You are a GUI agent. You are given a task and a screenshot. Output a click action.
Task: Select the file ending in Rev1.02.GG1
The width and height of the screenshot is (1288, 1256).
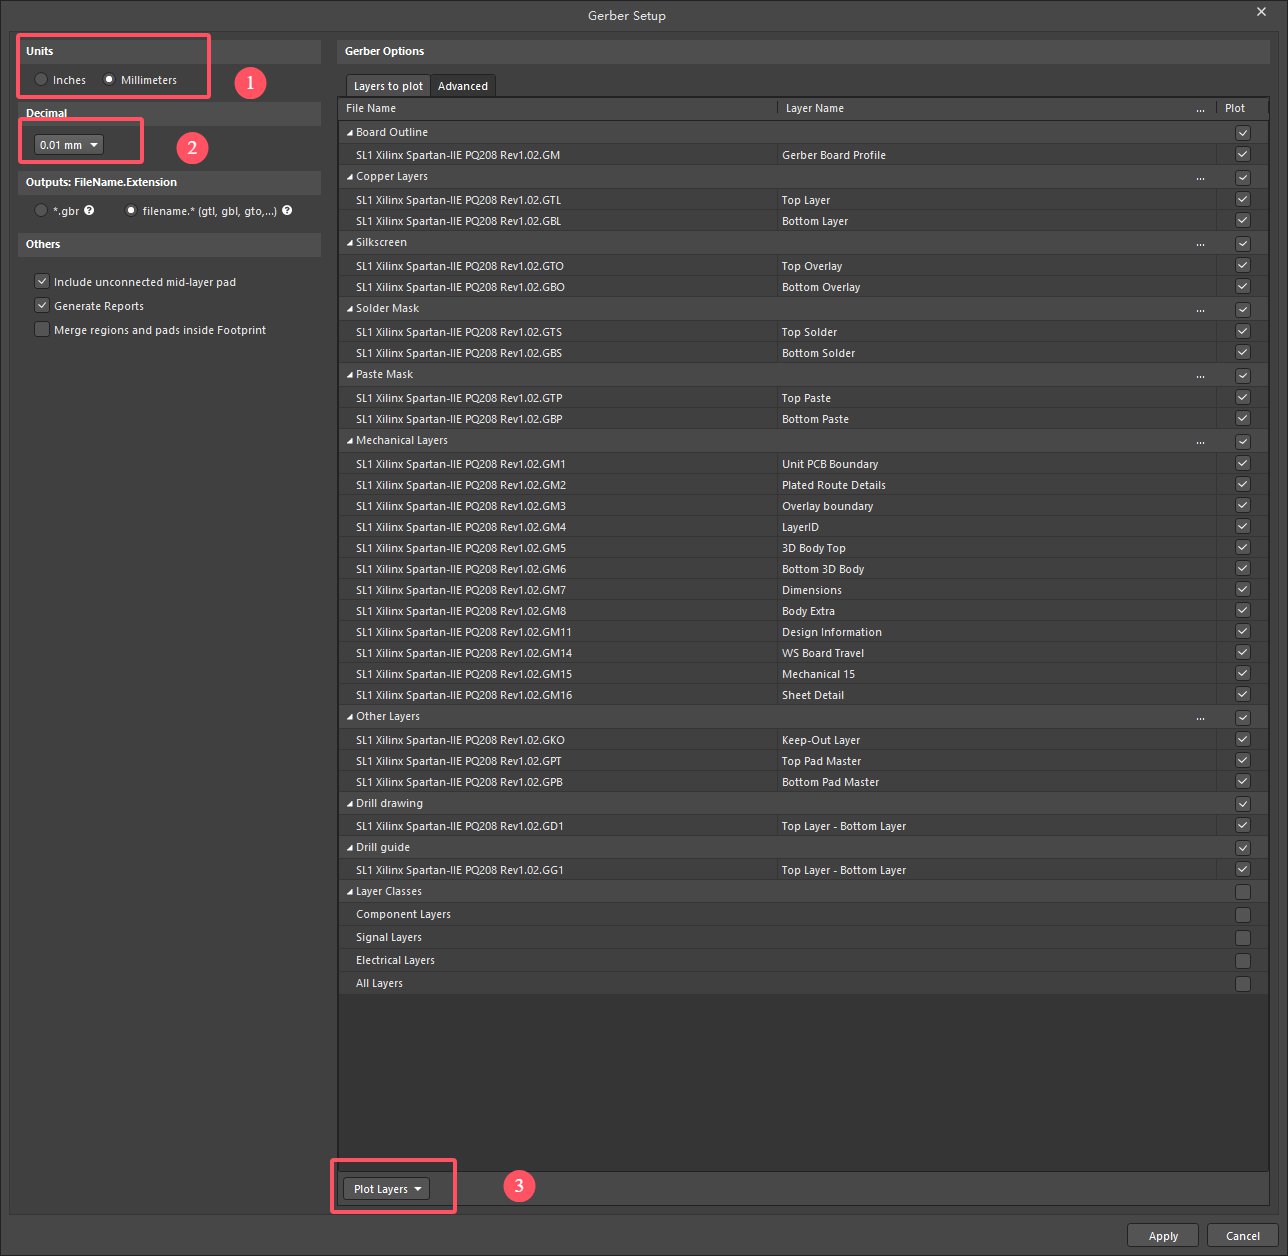pos(460,870)
